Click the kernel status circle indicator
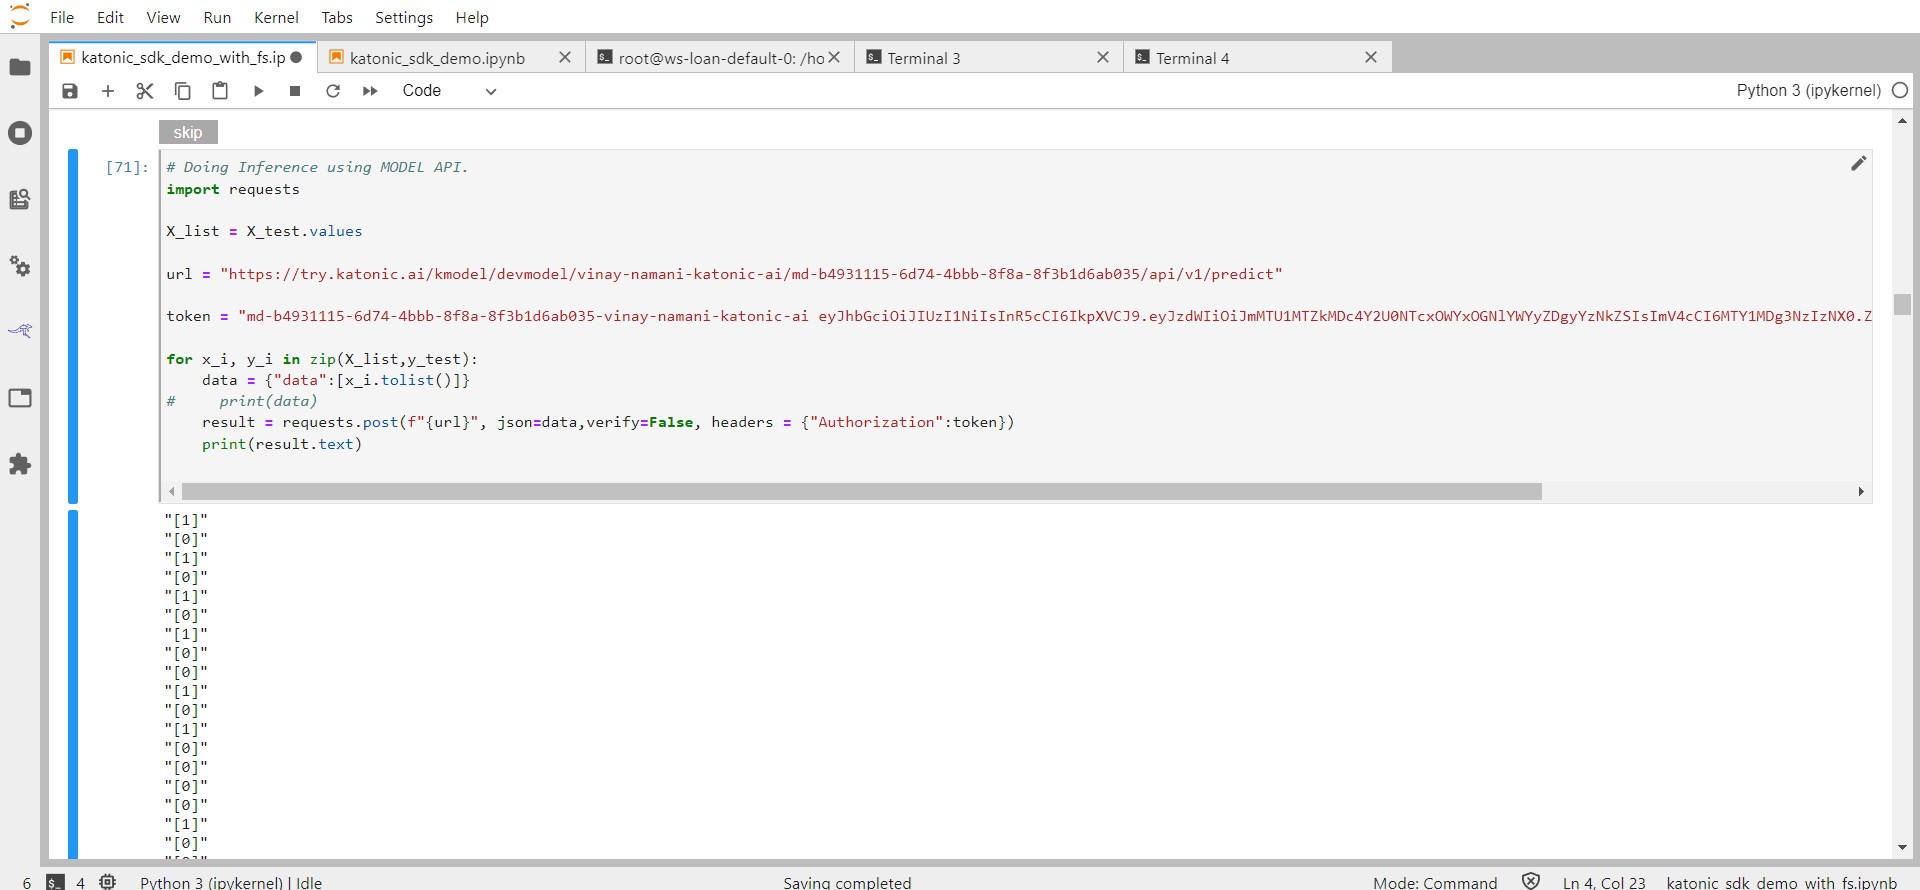 click(x=1900, y=90)
